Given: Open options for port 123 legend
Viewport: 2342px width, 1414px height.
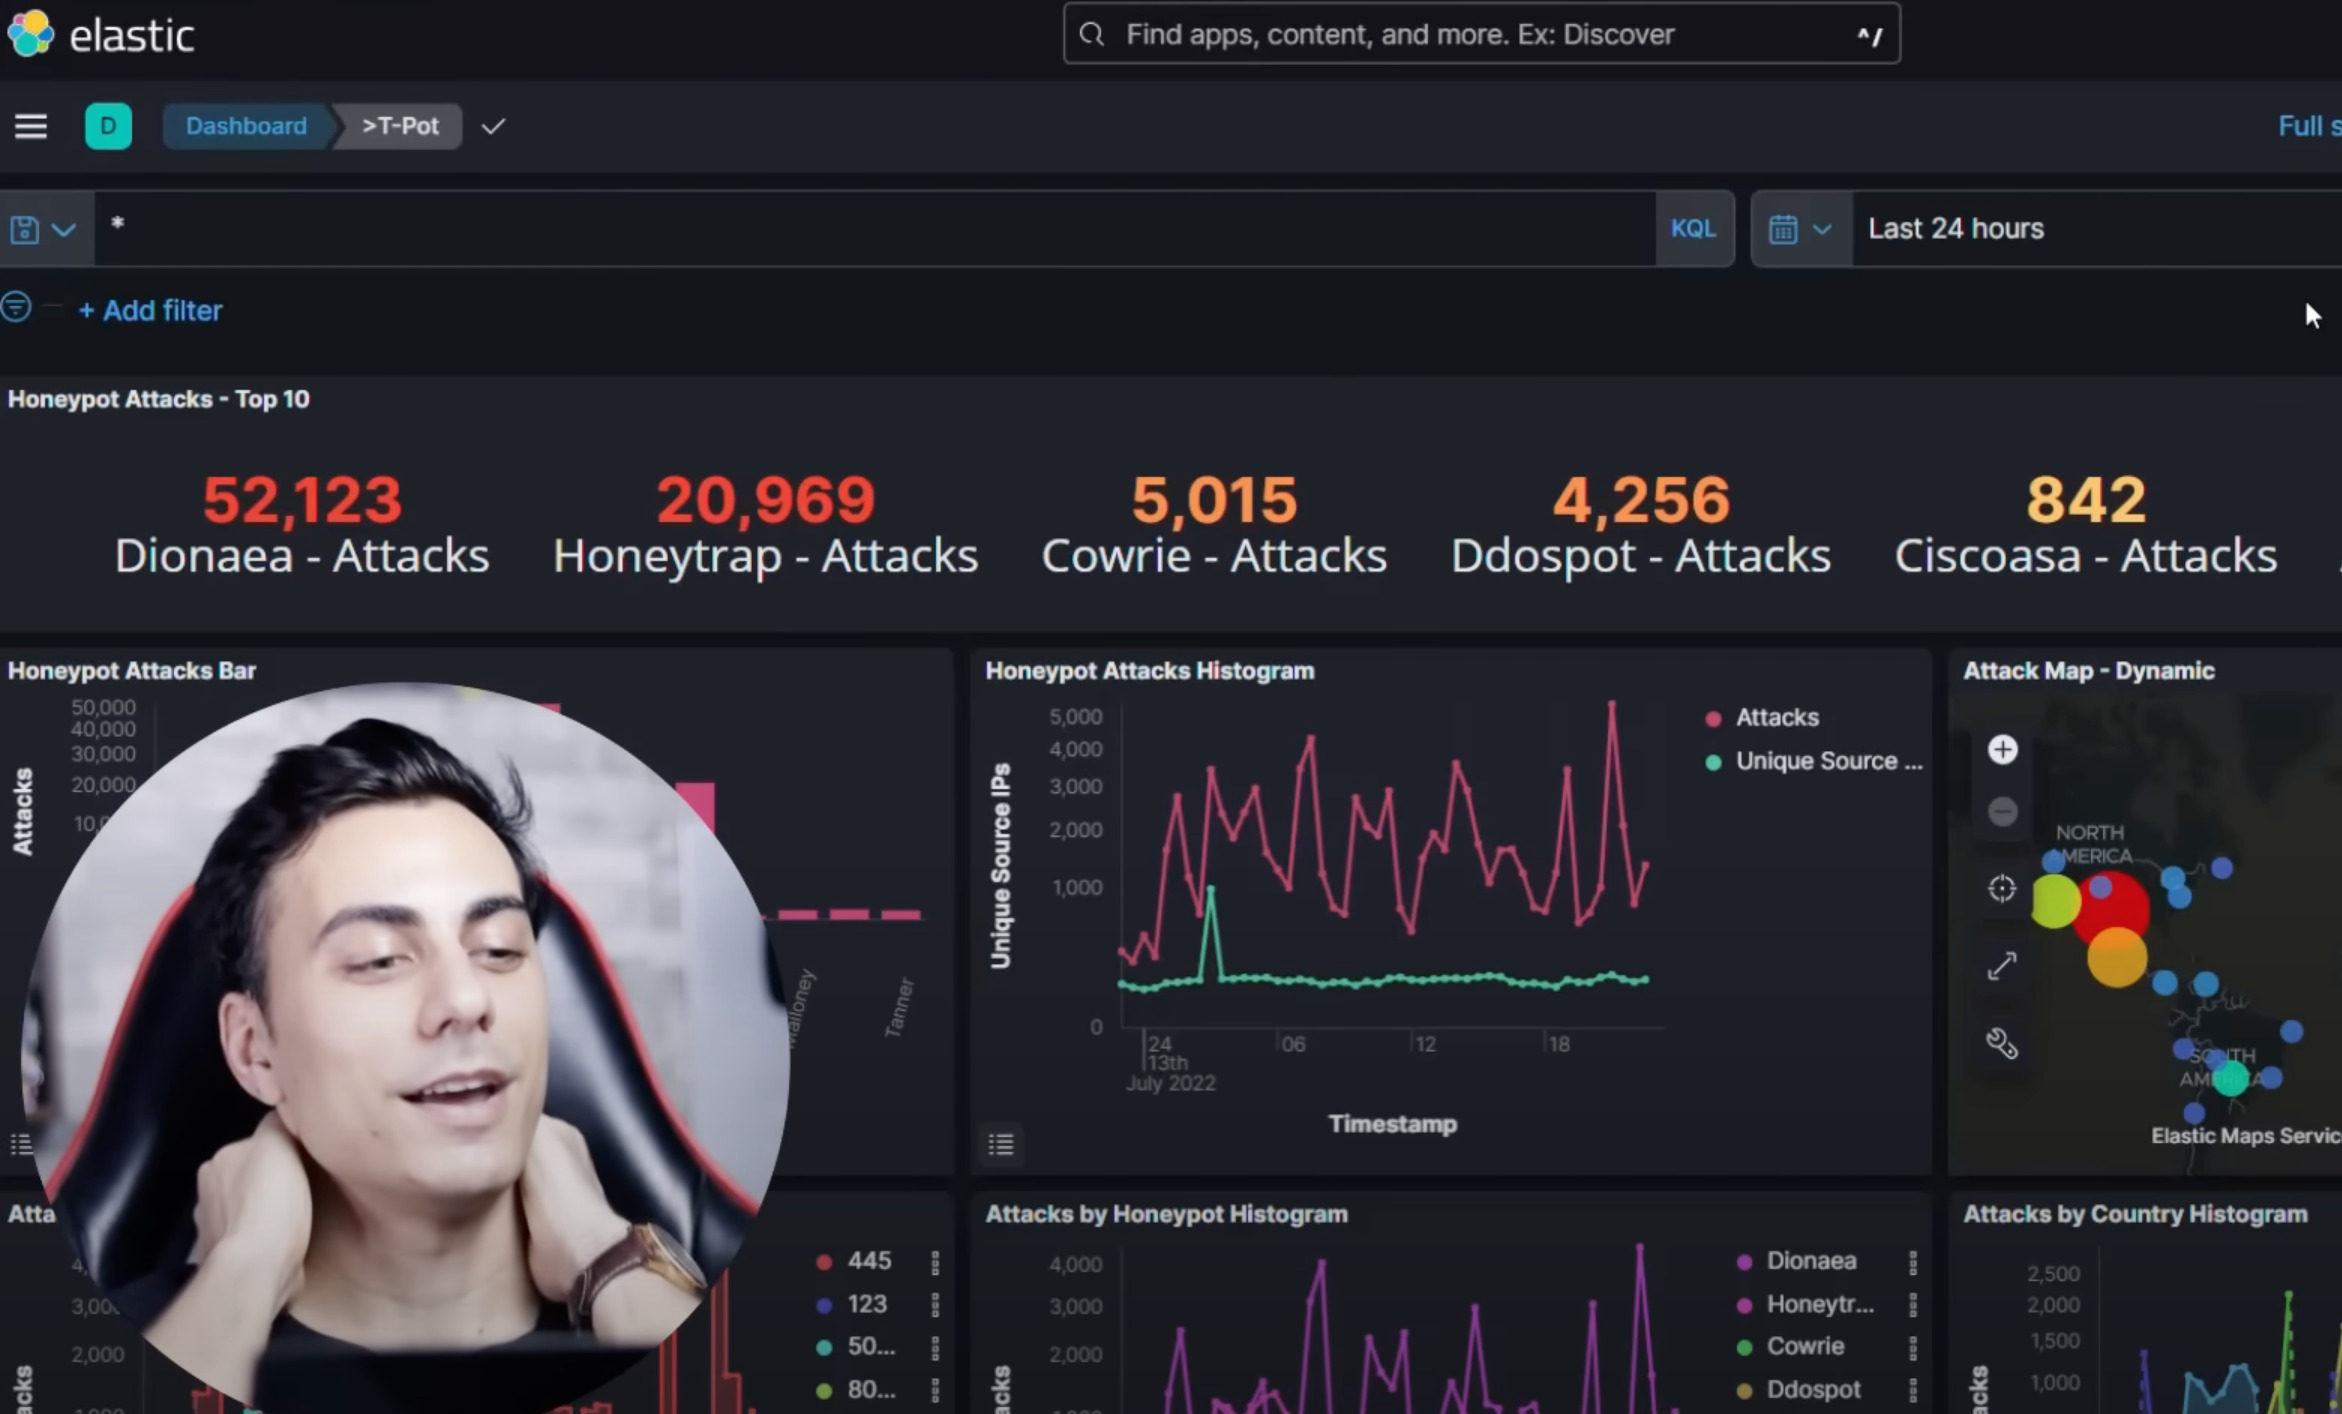Looking at the screenshot, I should point(935,1305).
